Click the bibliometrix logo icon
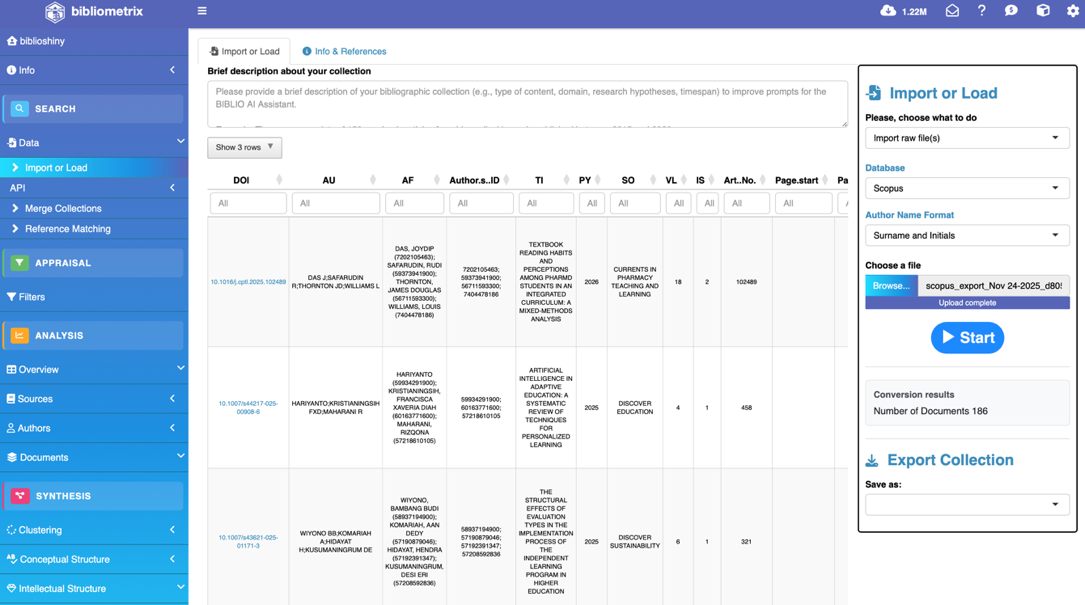Image resolution: width=1085 pixels, height=605 pixels. [x=55, y=11]
